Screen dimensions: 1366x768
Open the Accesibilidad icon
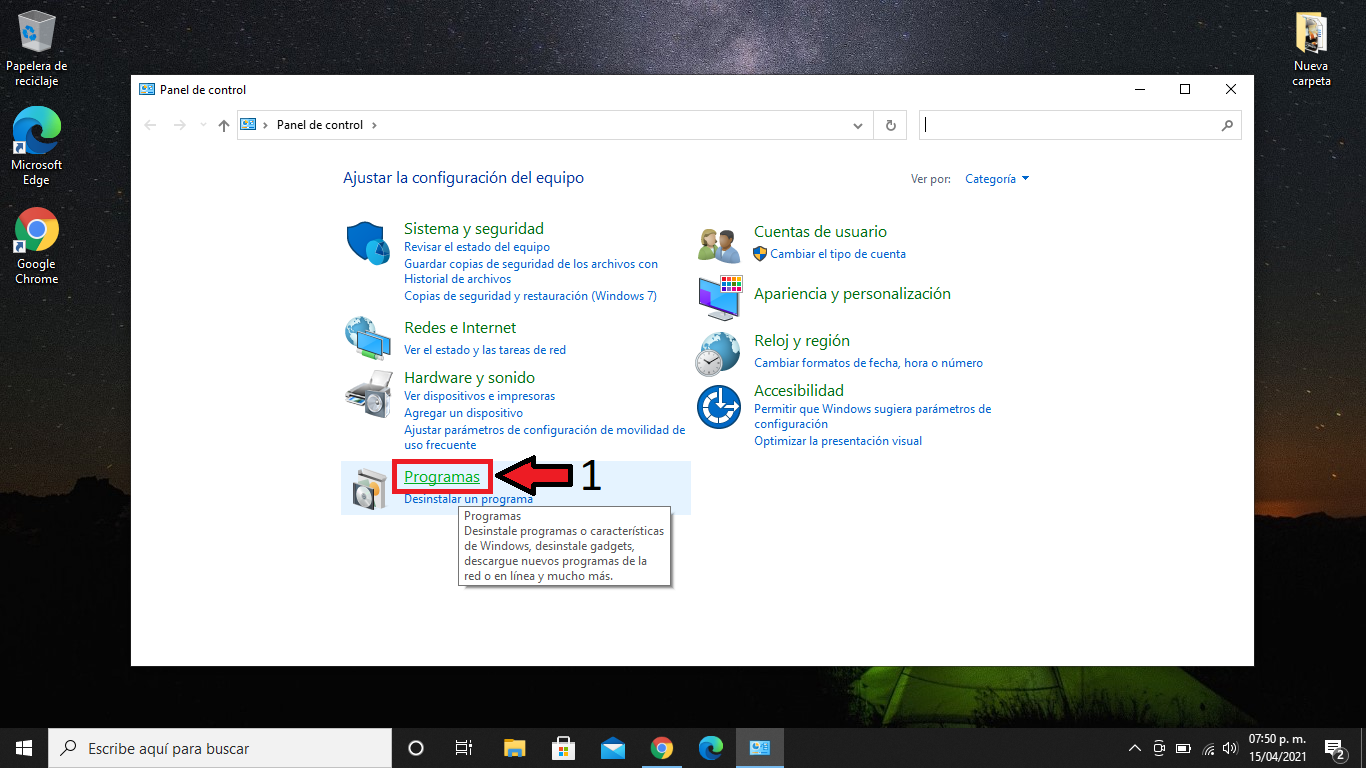coord(719,407)
